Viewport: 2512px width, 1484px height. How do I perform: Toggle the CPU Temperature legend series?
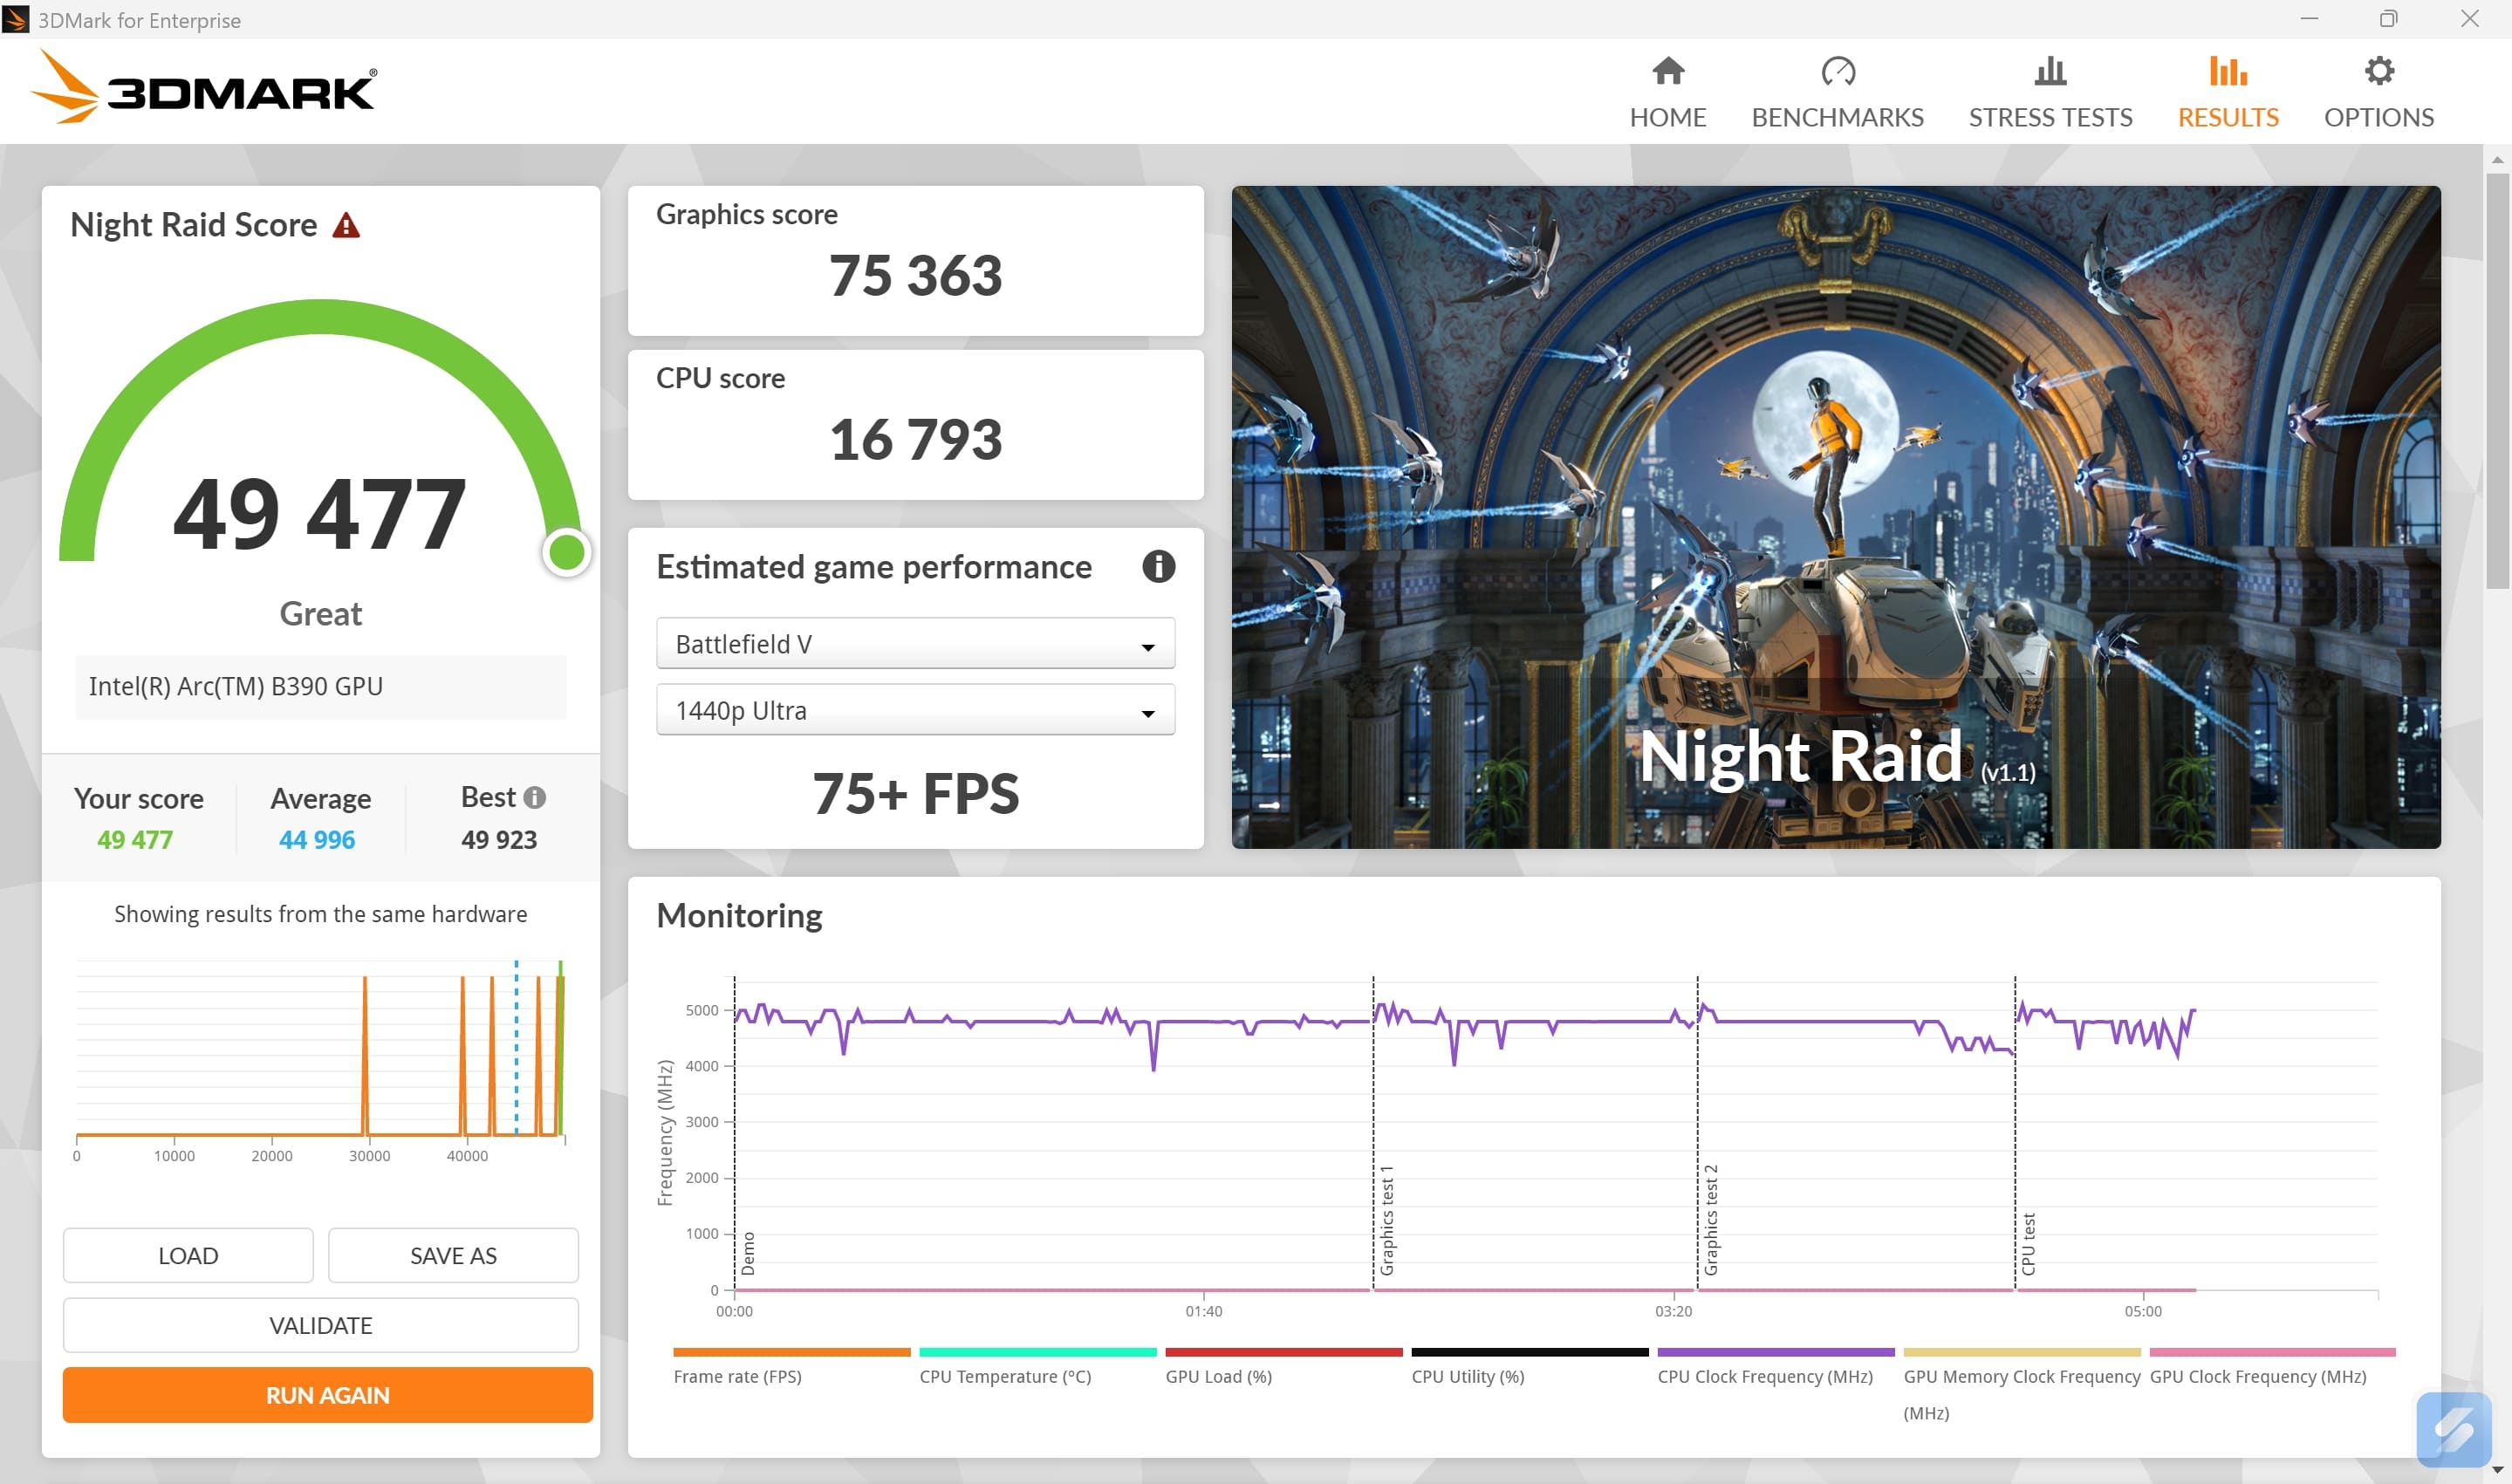(x=1004, y=1376)
